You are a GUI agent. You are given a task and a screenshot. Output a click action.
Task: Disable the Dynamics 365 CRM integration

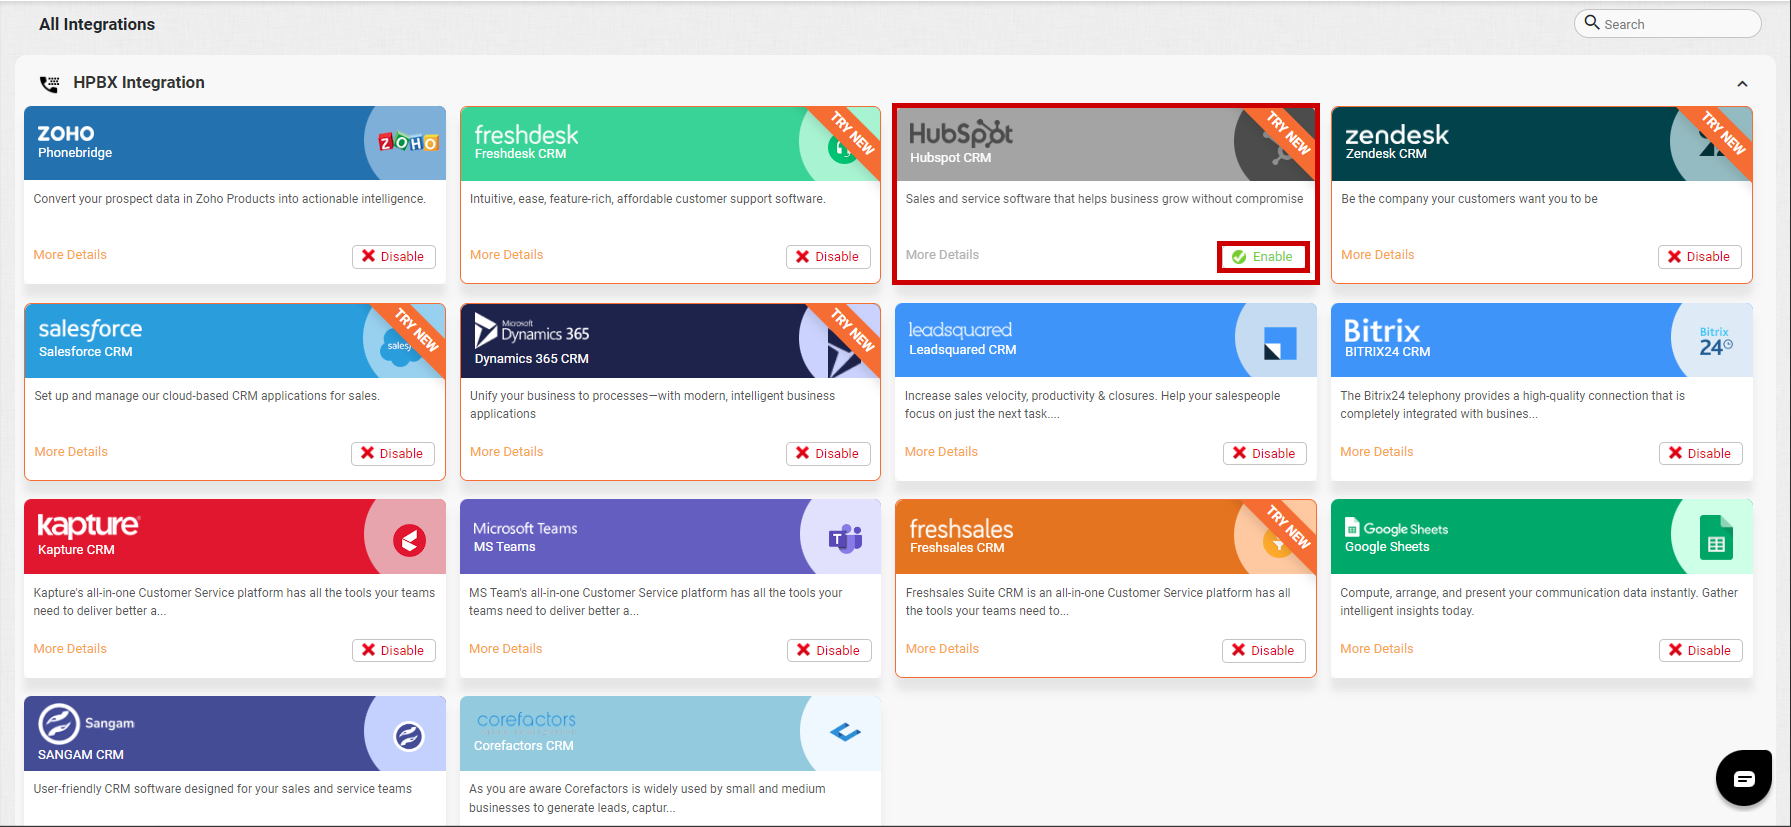(x=828, y=453)
